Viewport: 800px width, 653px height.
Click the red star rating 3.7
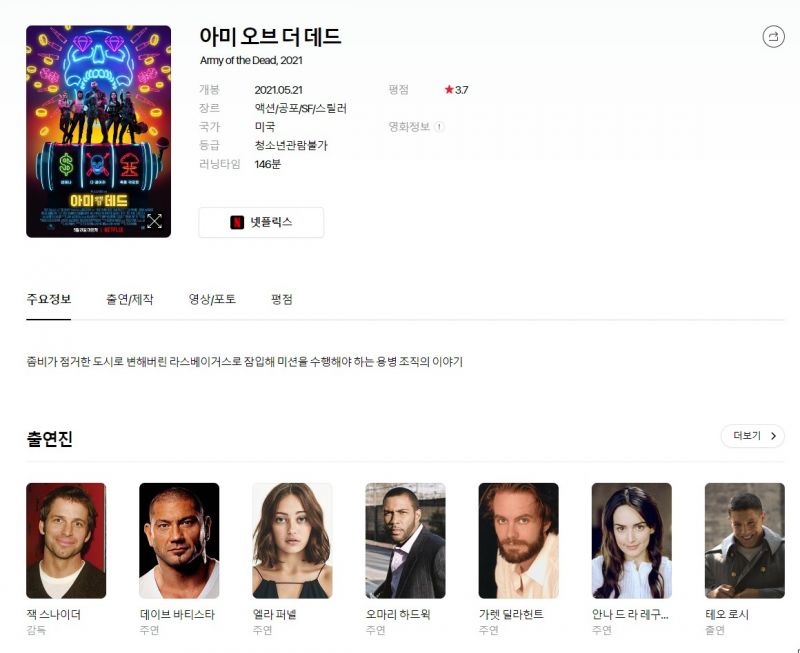[456, 90]
